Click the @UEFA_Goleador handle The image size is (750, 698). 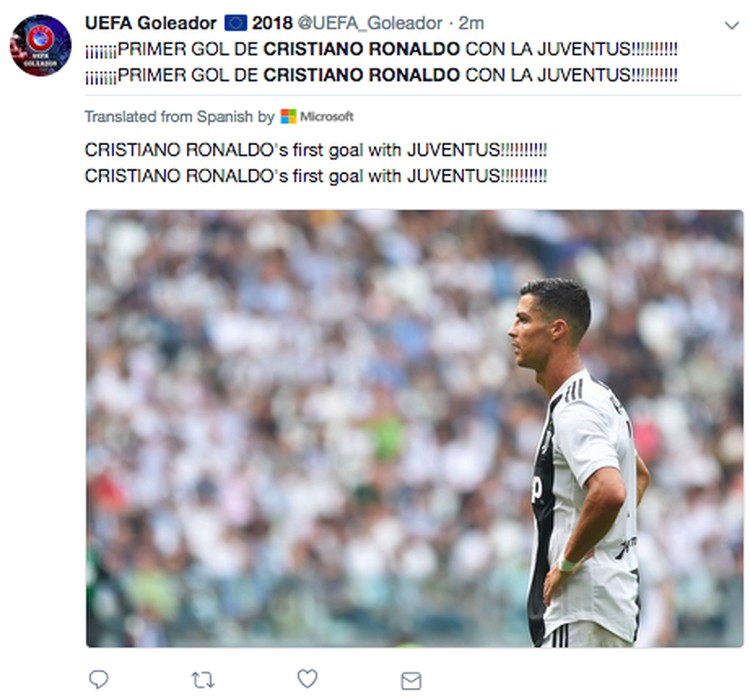pyautogui.click(x=370, y=23)
